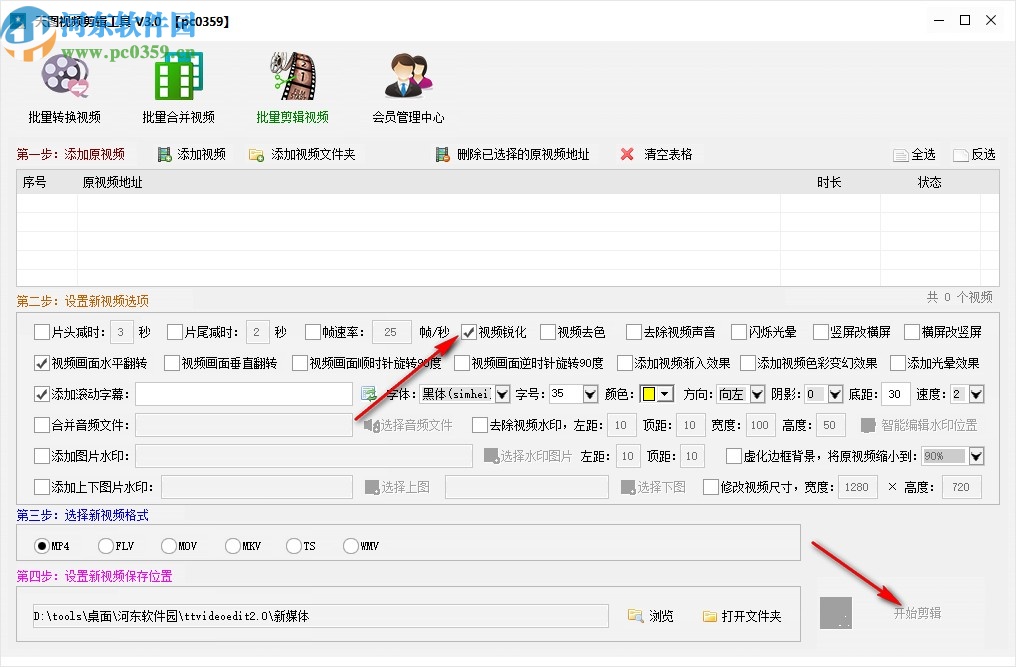
Task: Click the 状态 column header
Action: [x=929, y=182]
